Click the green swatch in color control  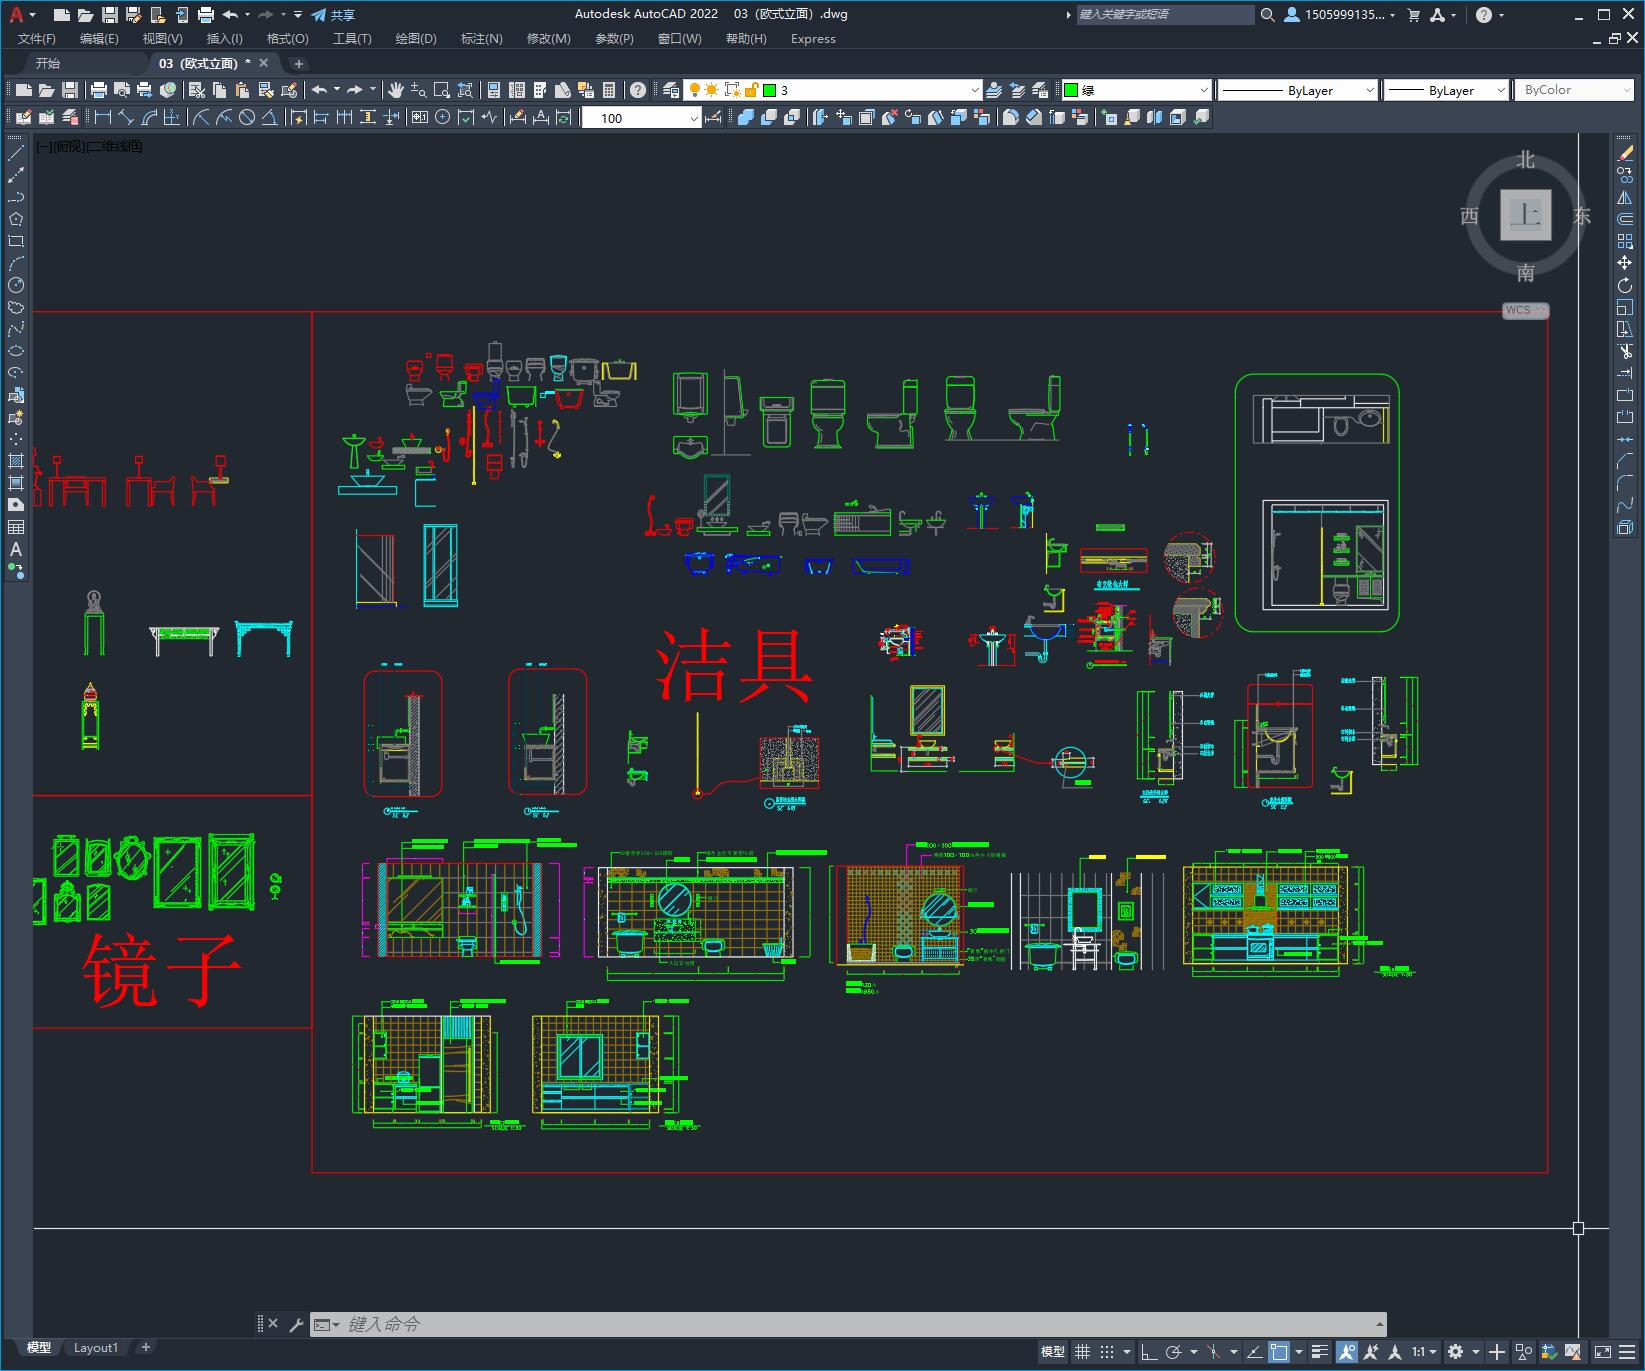[x=1071, y=90]
